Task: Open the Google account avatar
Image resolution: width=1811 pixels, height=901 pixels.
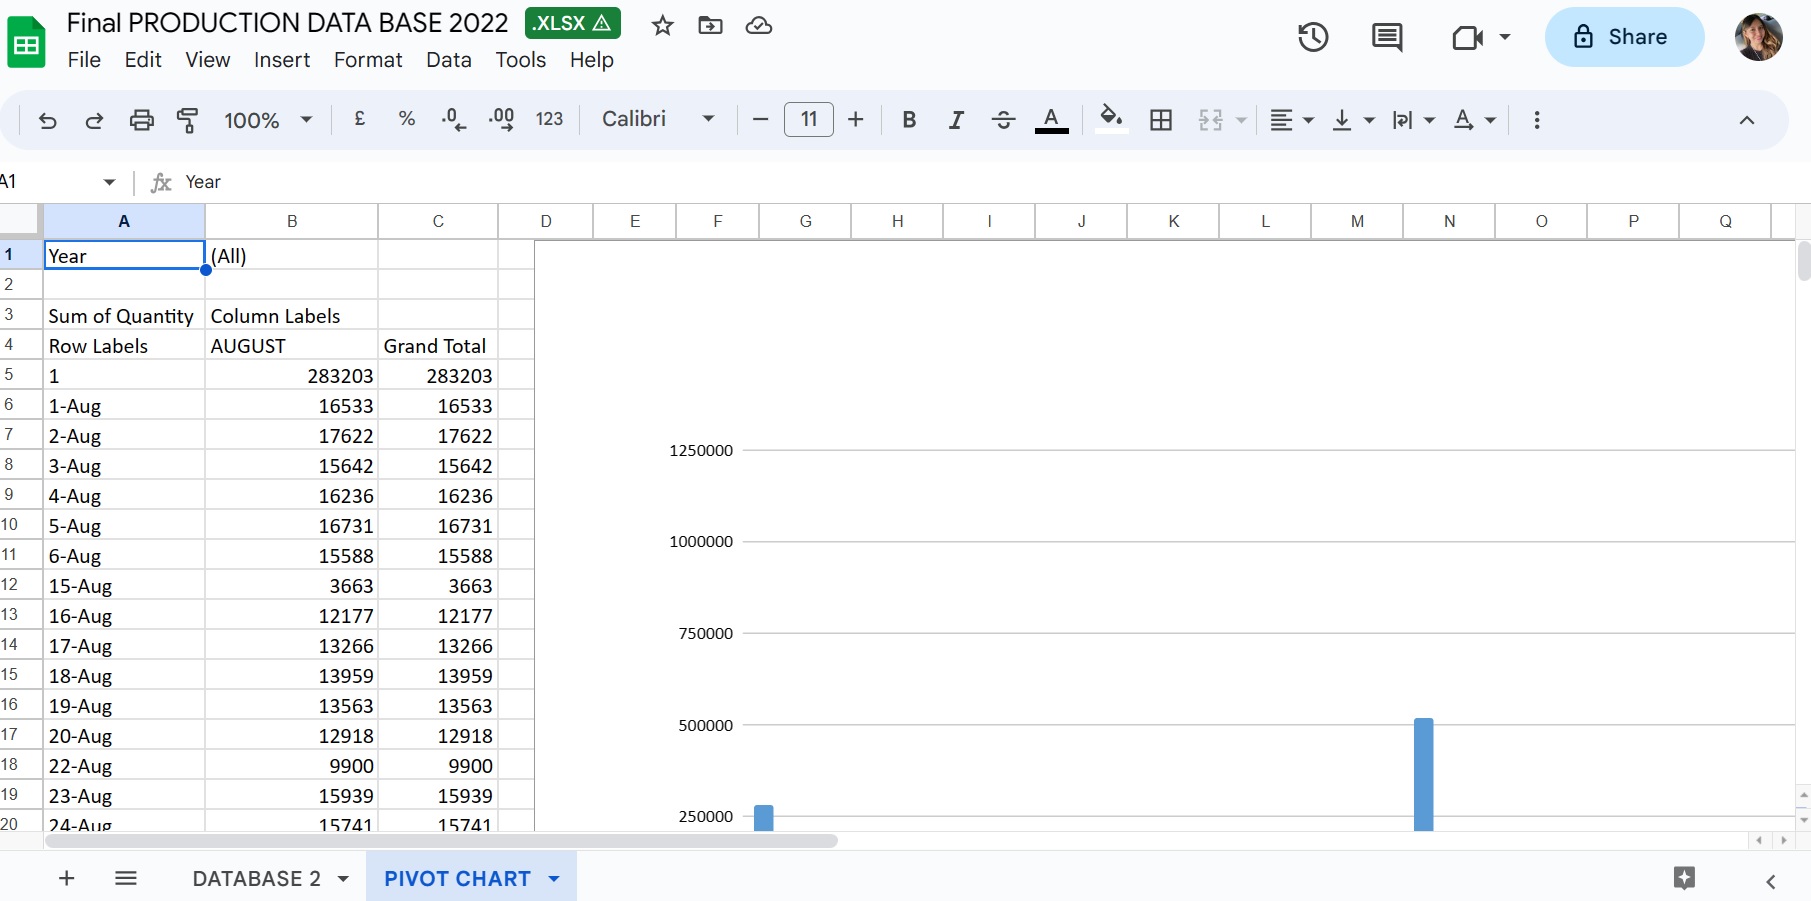Action: coord(1759,37)
